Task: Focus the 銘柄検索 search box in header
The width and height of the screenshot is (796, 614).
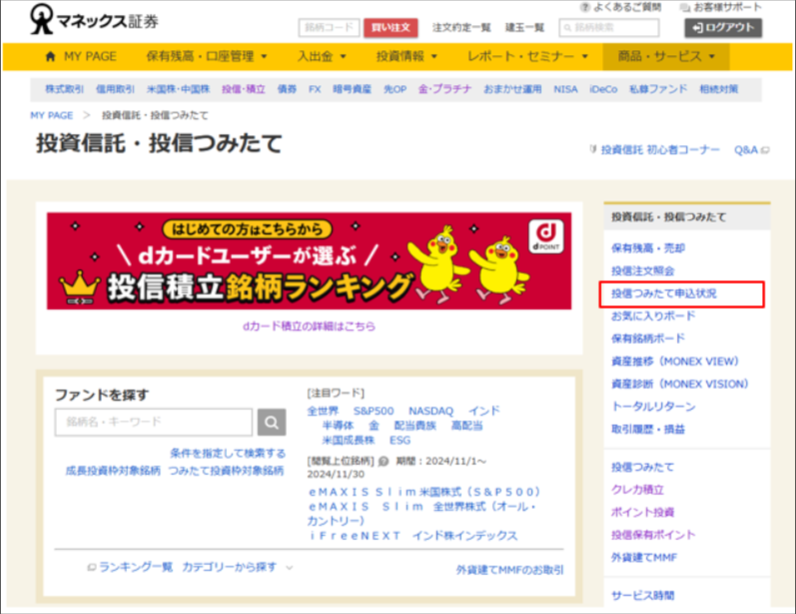Action: point(609,27)
